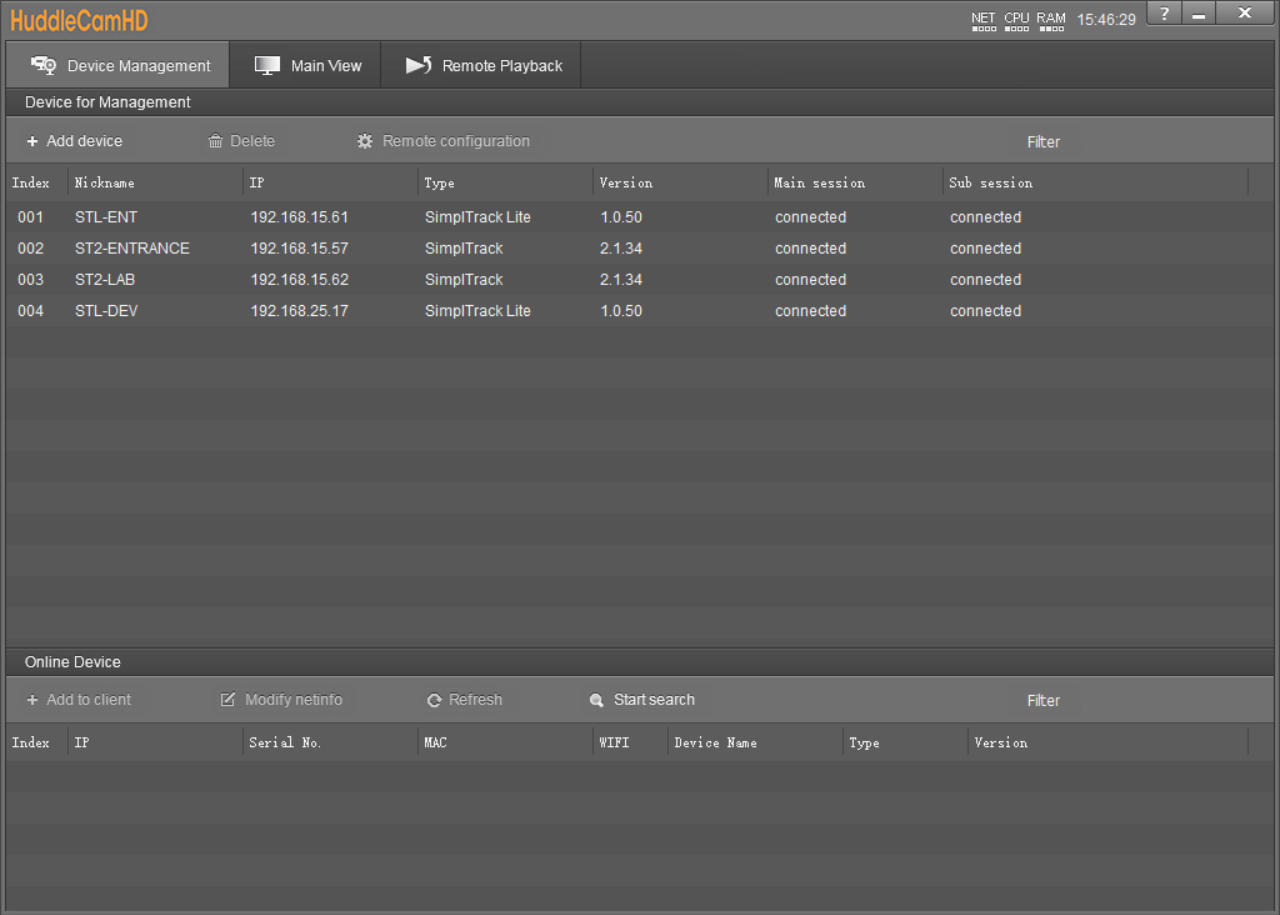
Task: Select the STL-ENT device row
Action: click(x=640, y=217)
